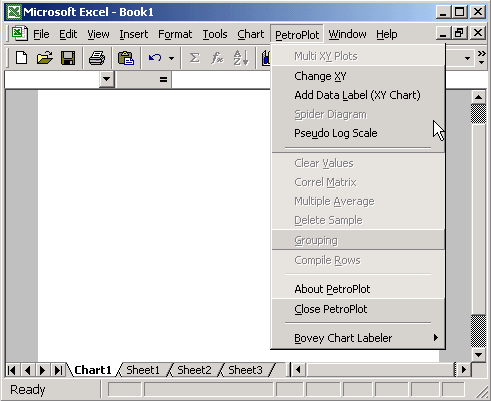The image size is (491, 401).
Task: Switch to the Sheet2 tab
Action: 194,370
